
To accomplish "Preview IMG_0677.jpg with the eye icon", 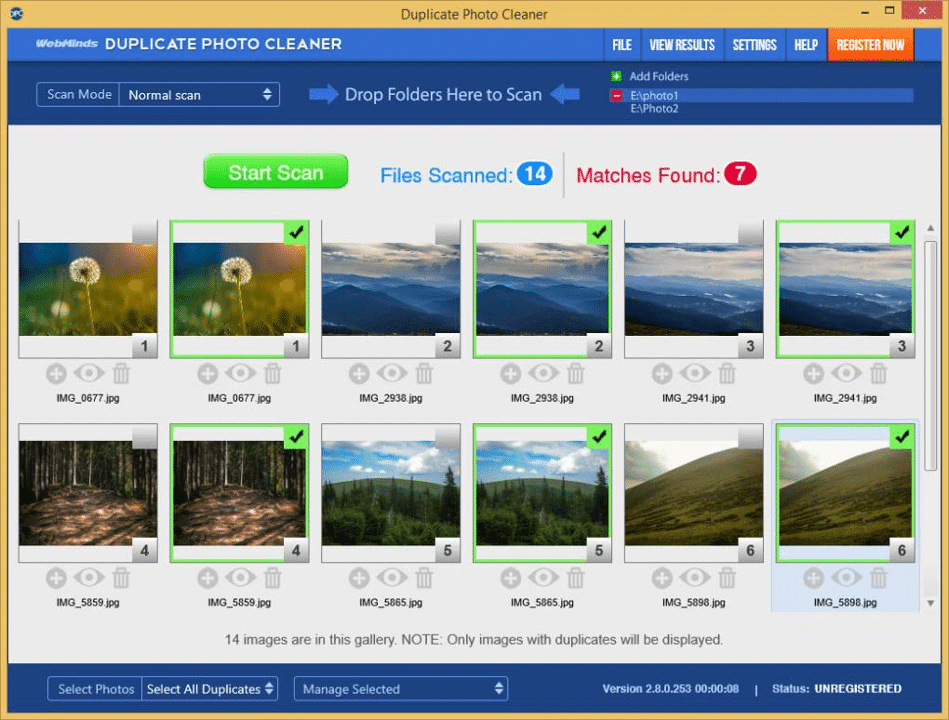I will pos(89,373).
